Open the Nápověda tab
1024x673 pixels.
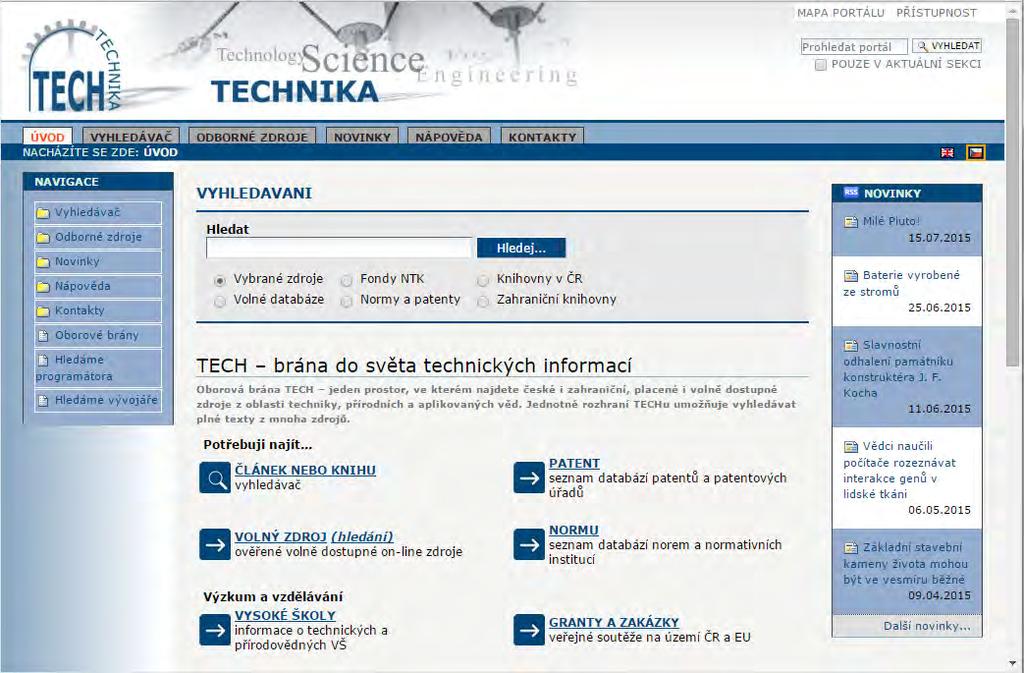pyautogui.click(x=449, y=136)
